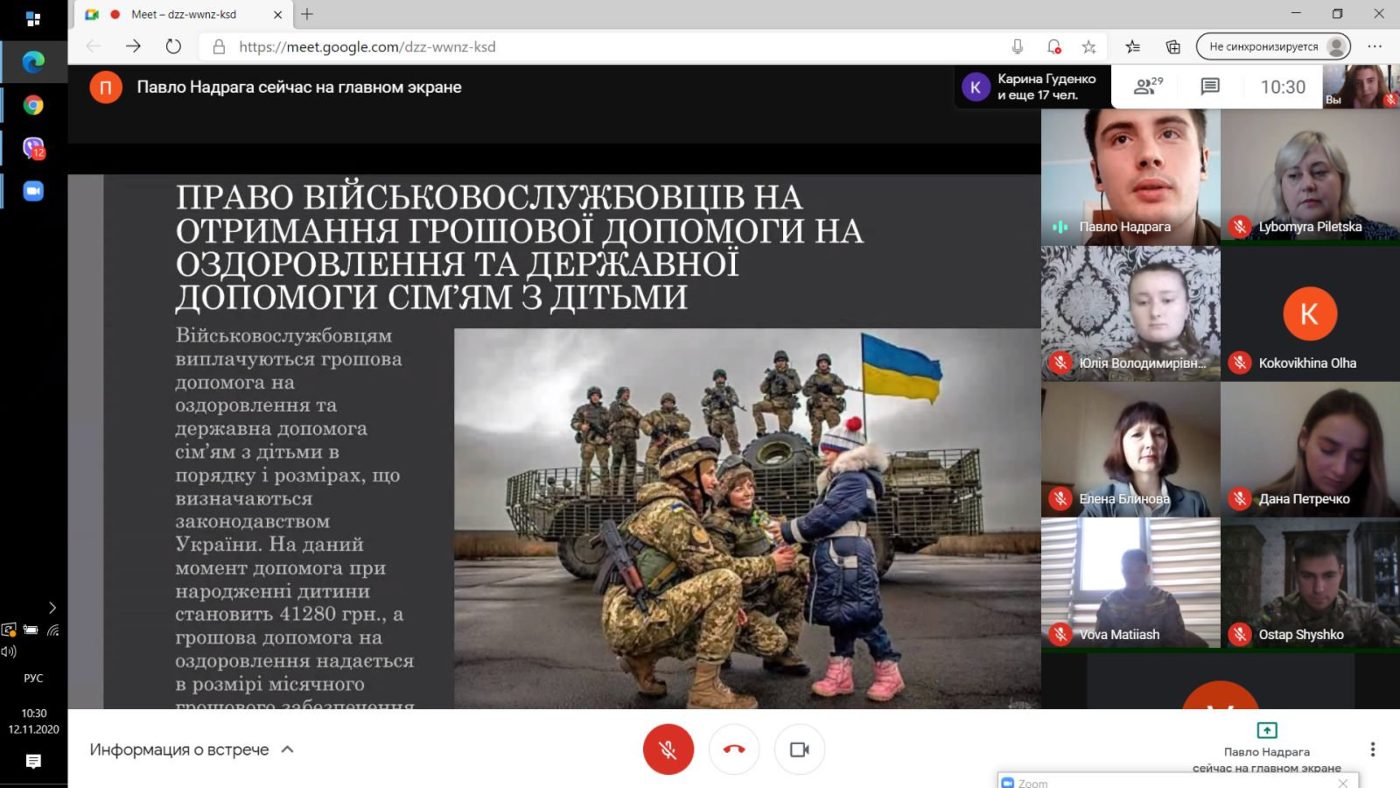The image size is (1400, 788).
Task: Close the Zoom notification popup
Action: (x=1343, y=783)
